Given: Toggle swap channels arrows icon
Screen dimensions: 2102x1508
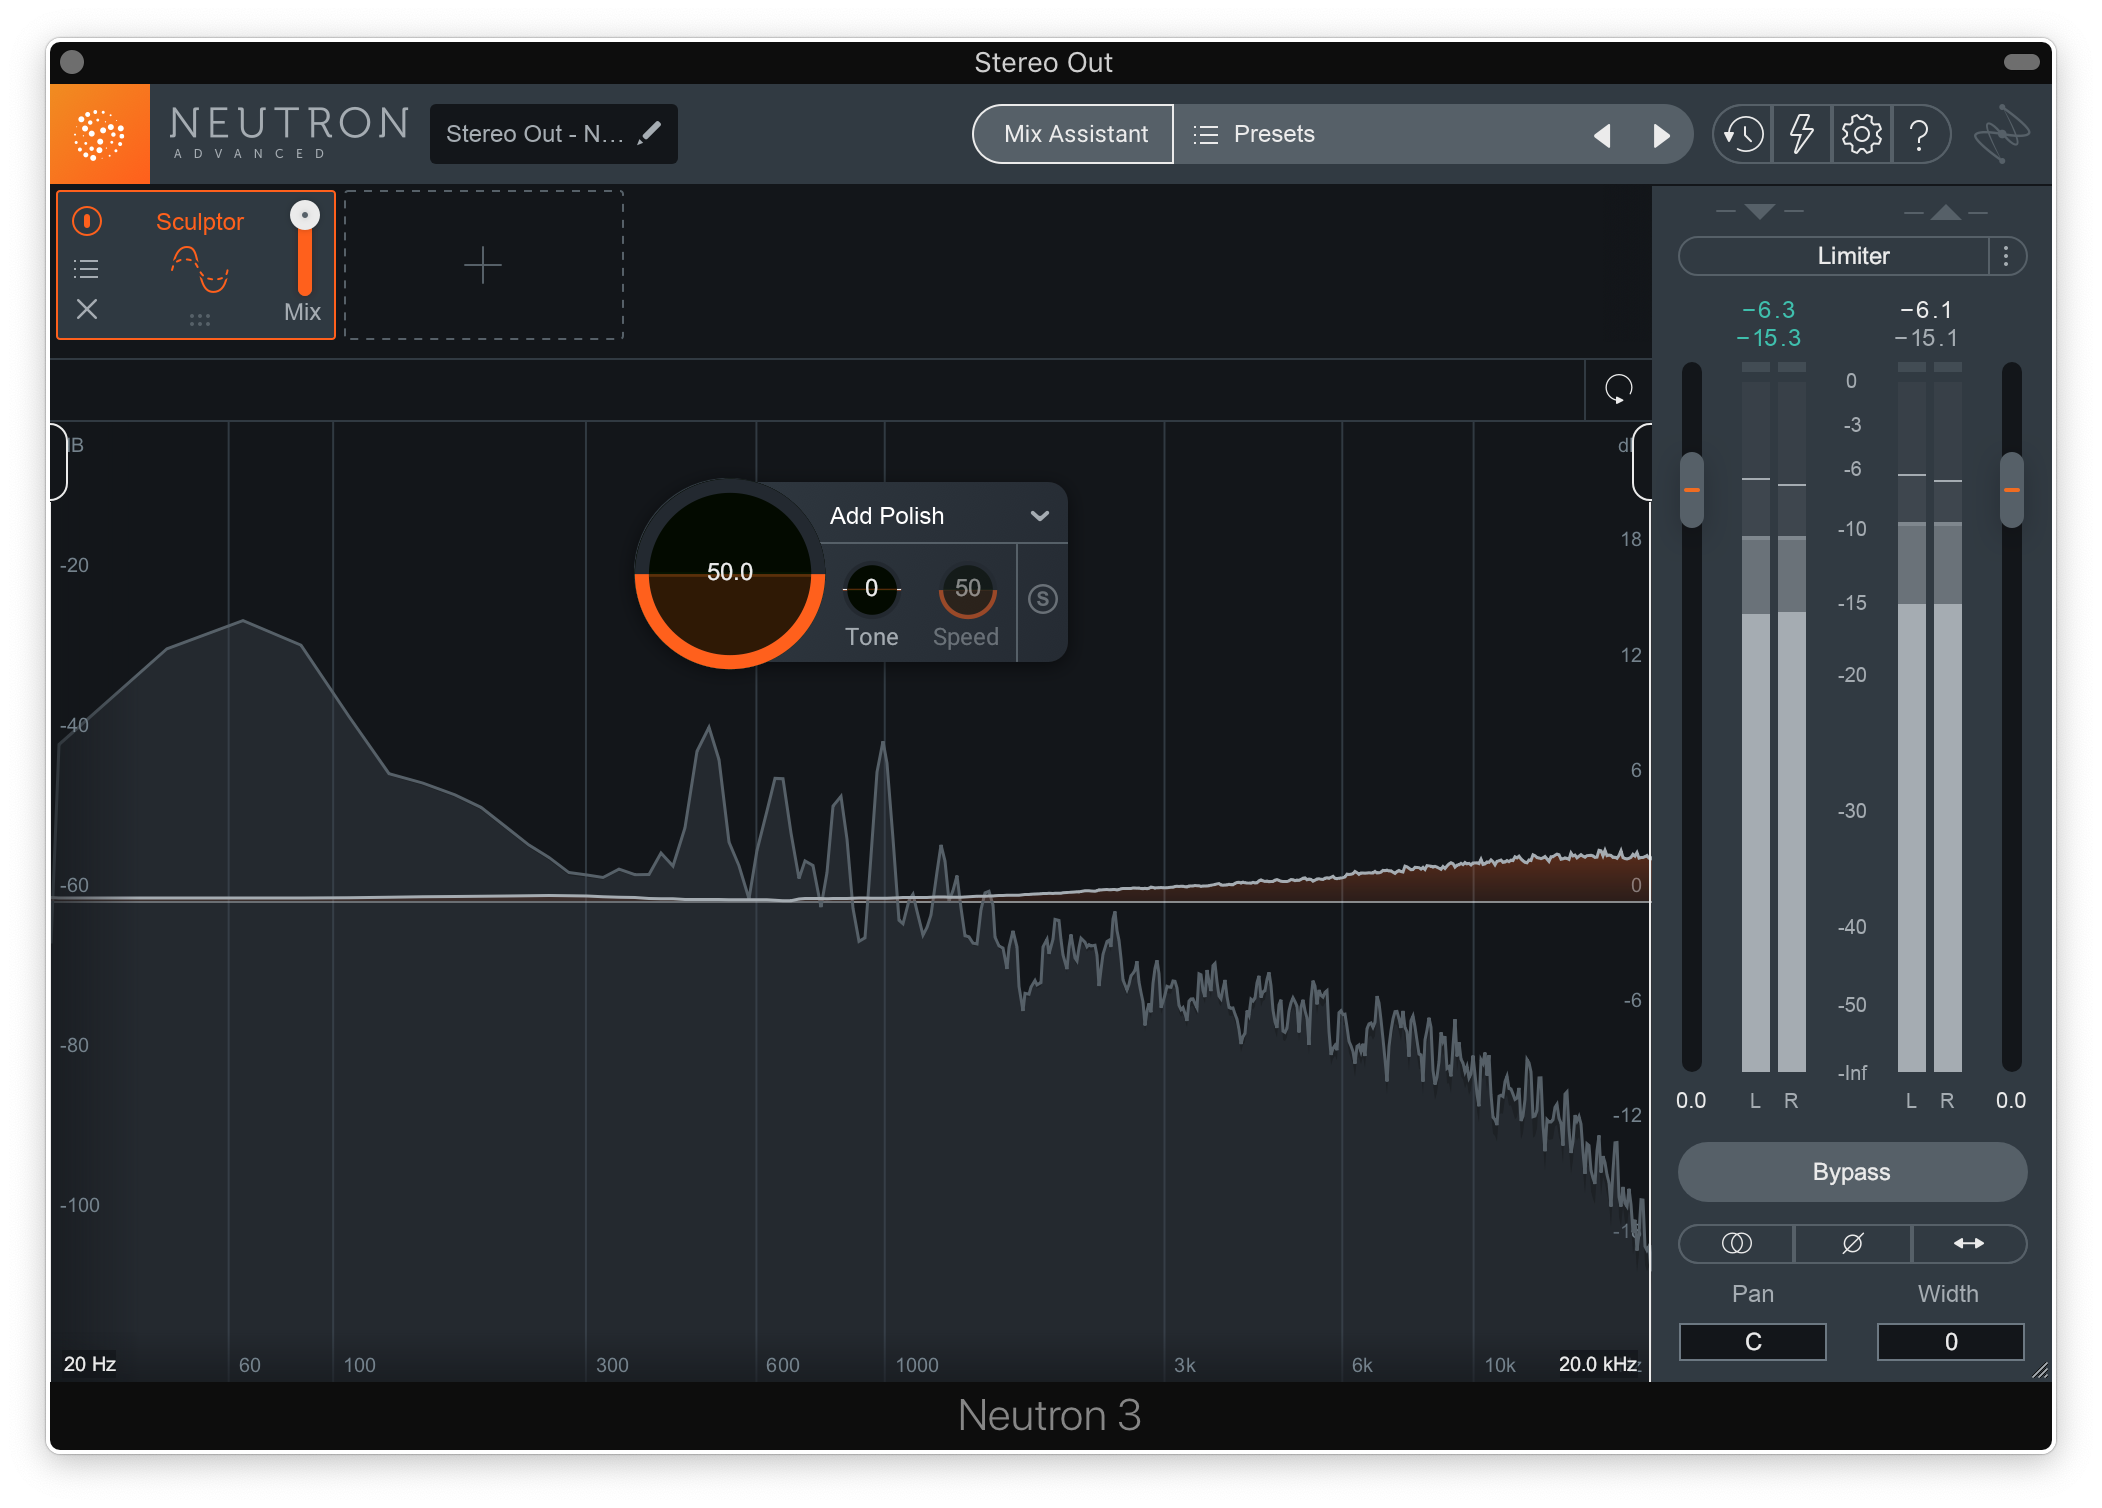Looking at the screenshot, I should coord(1969,1243).
